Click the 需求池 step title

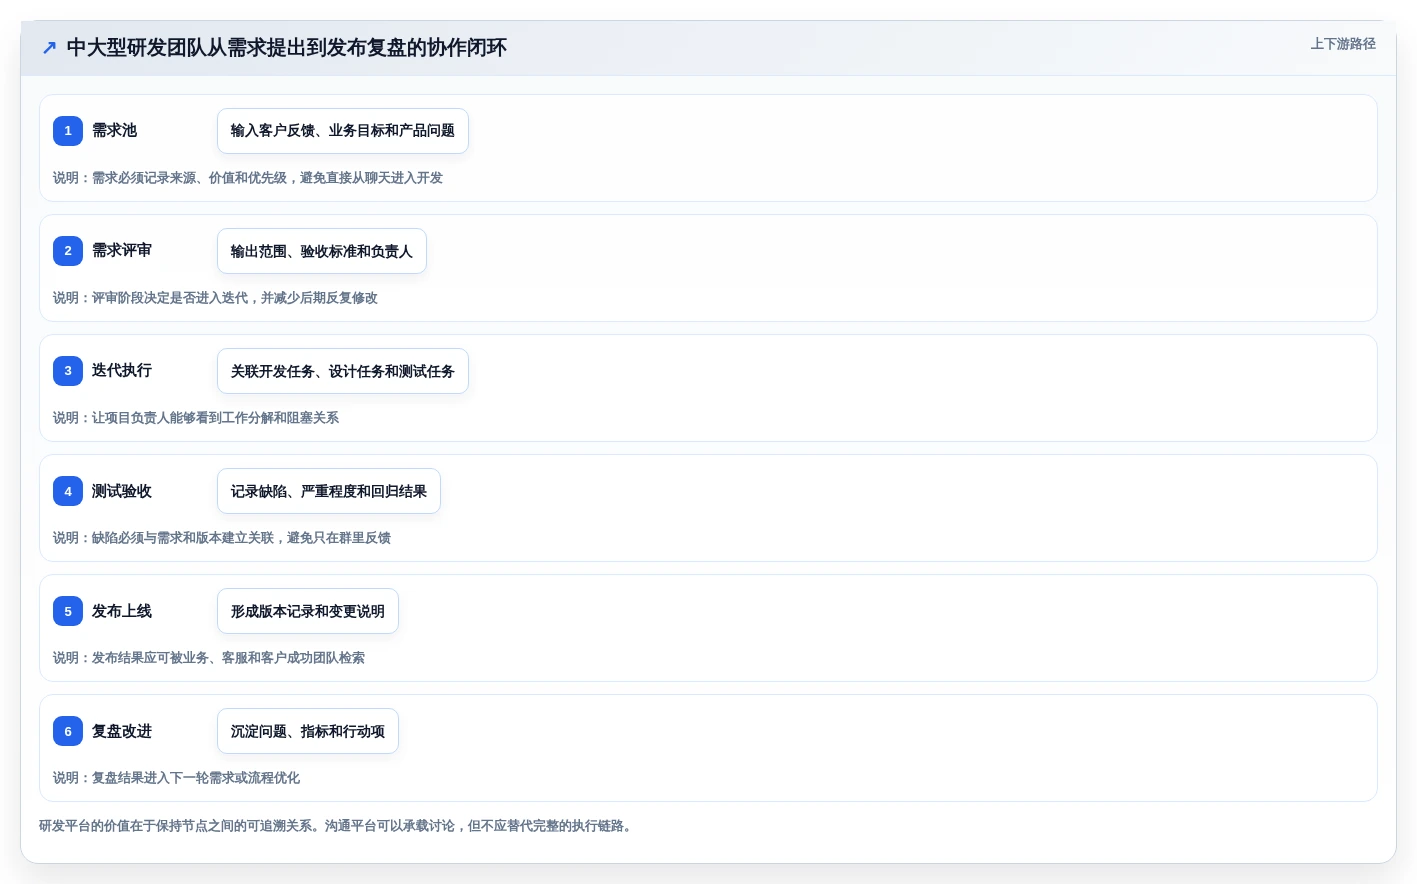click(x=114, y=130)
